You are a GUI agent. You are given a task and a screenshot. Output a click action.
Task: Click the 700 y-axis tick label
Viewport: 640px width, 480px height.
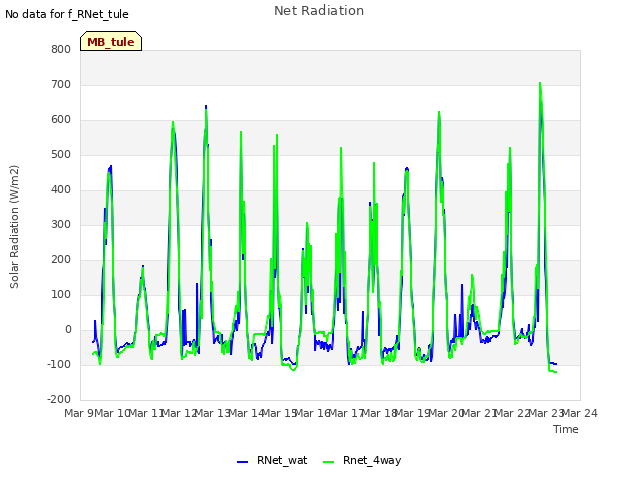(x=61, y=84)
